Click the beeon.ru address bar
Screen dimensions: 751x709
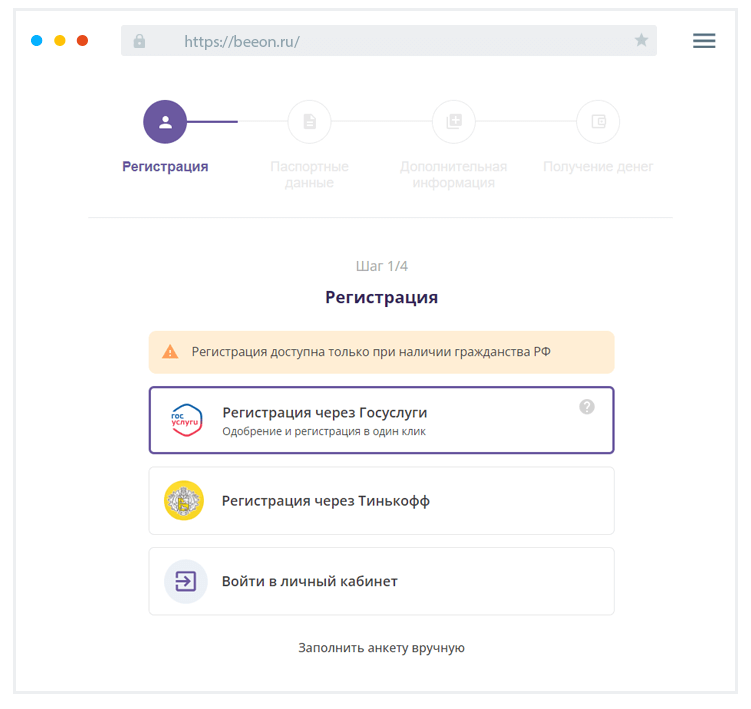pyautogui.click(x=388, y=41)
